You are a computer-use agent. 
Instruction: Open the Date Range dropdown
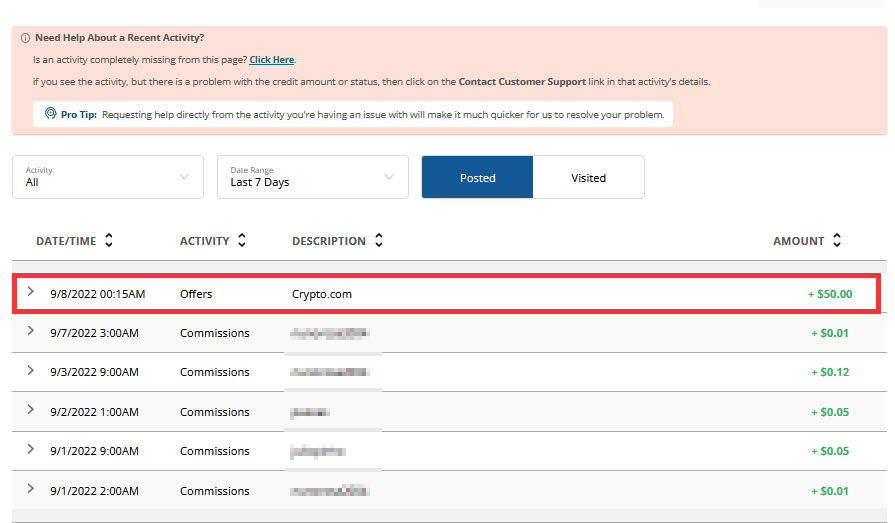tap(312, 177)
